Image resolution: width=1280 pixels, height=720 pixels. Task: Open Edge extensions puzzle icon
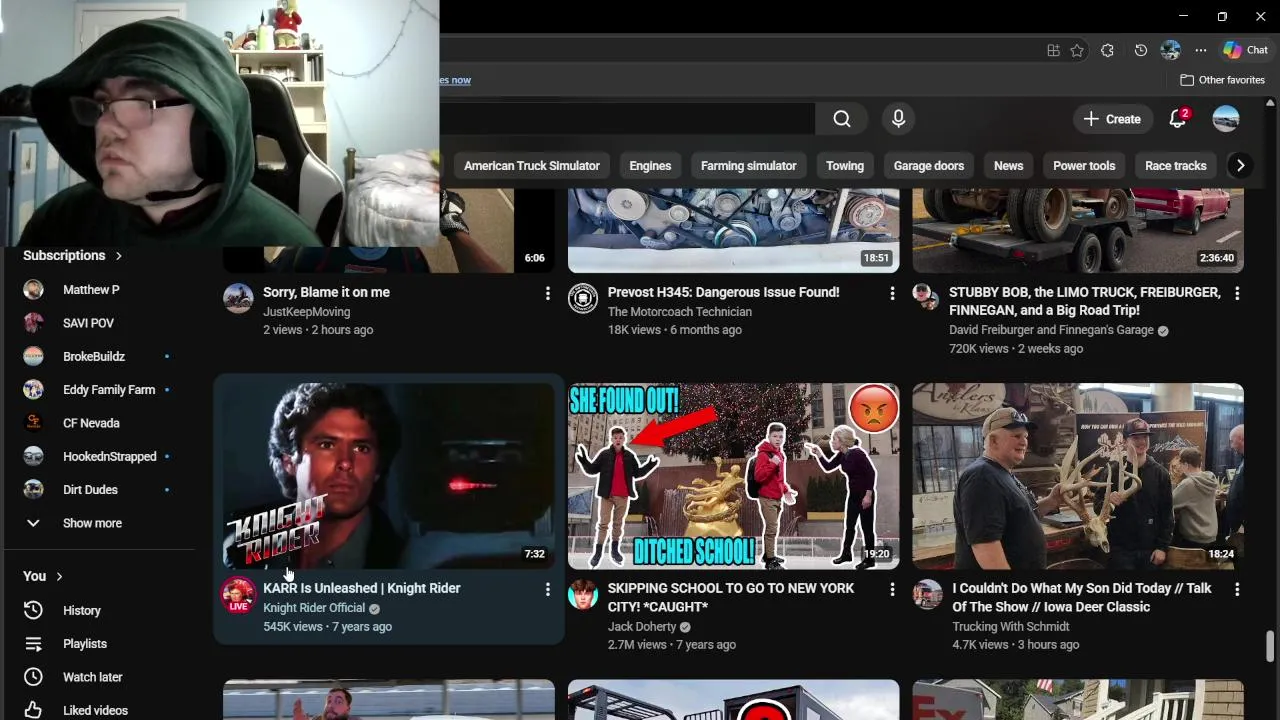click(1107, 50)
